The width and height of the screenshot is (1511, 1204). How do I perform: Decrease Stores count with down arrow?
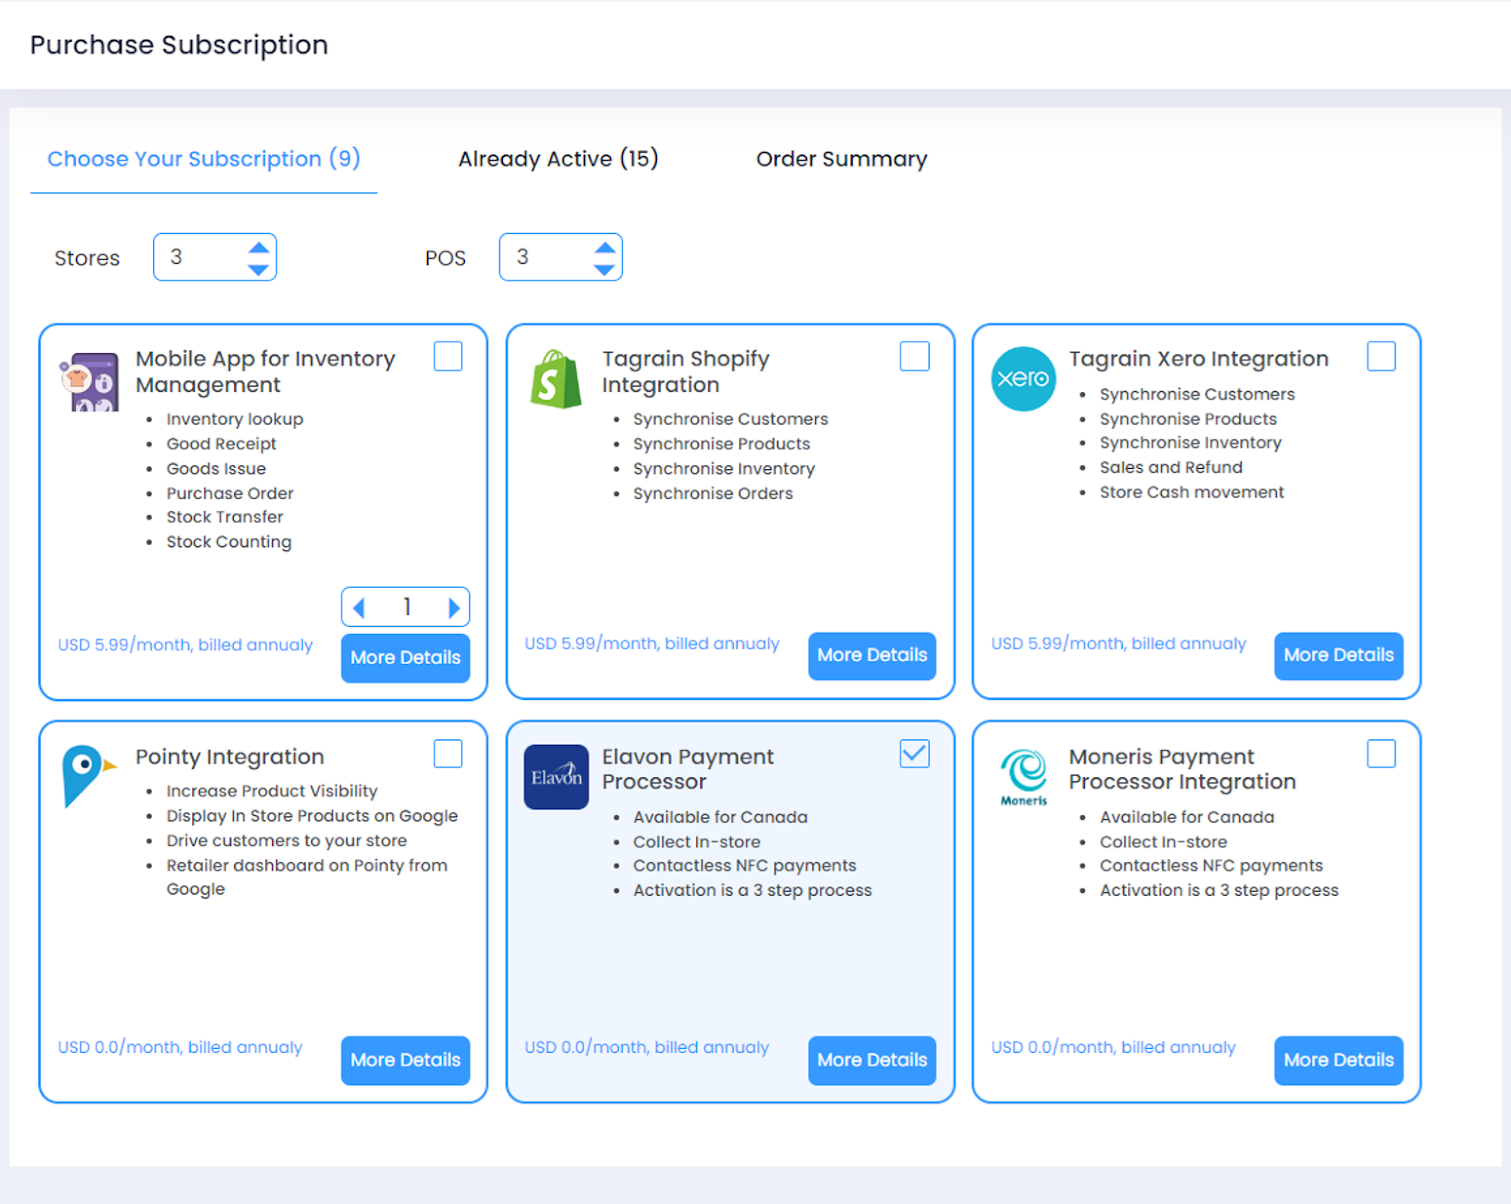(x=258, y=269)
